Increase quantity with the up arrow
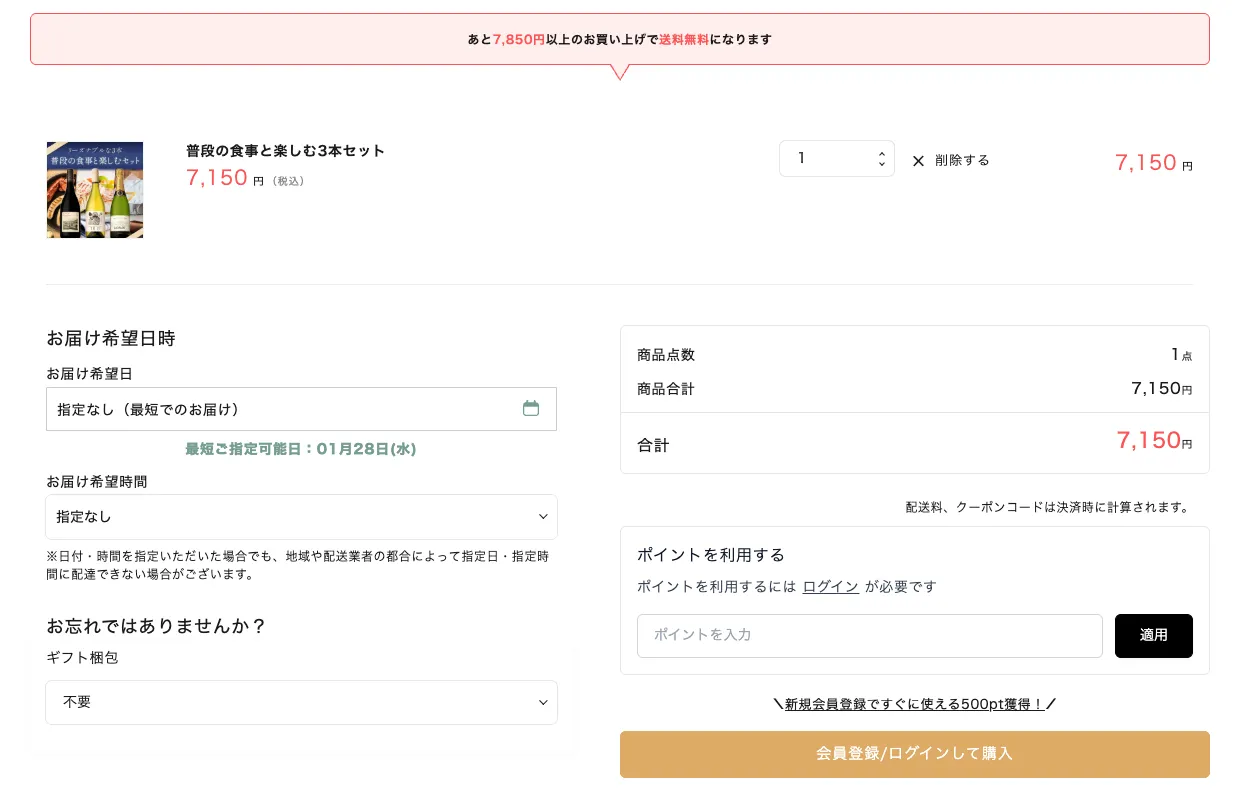Screen dimensions: 1235x795 point(881,153)
